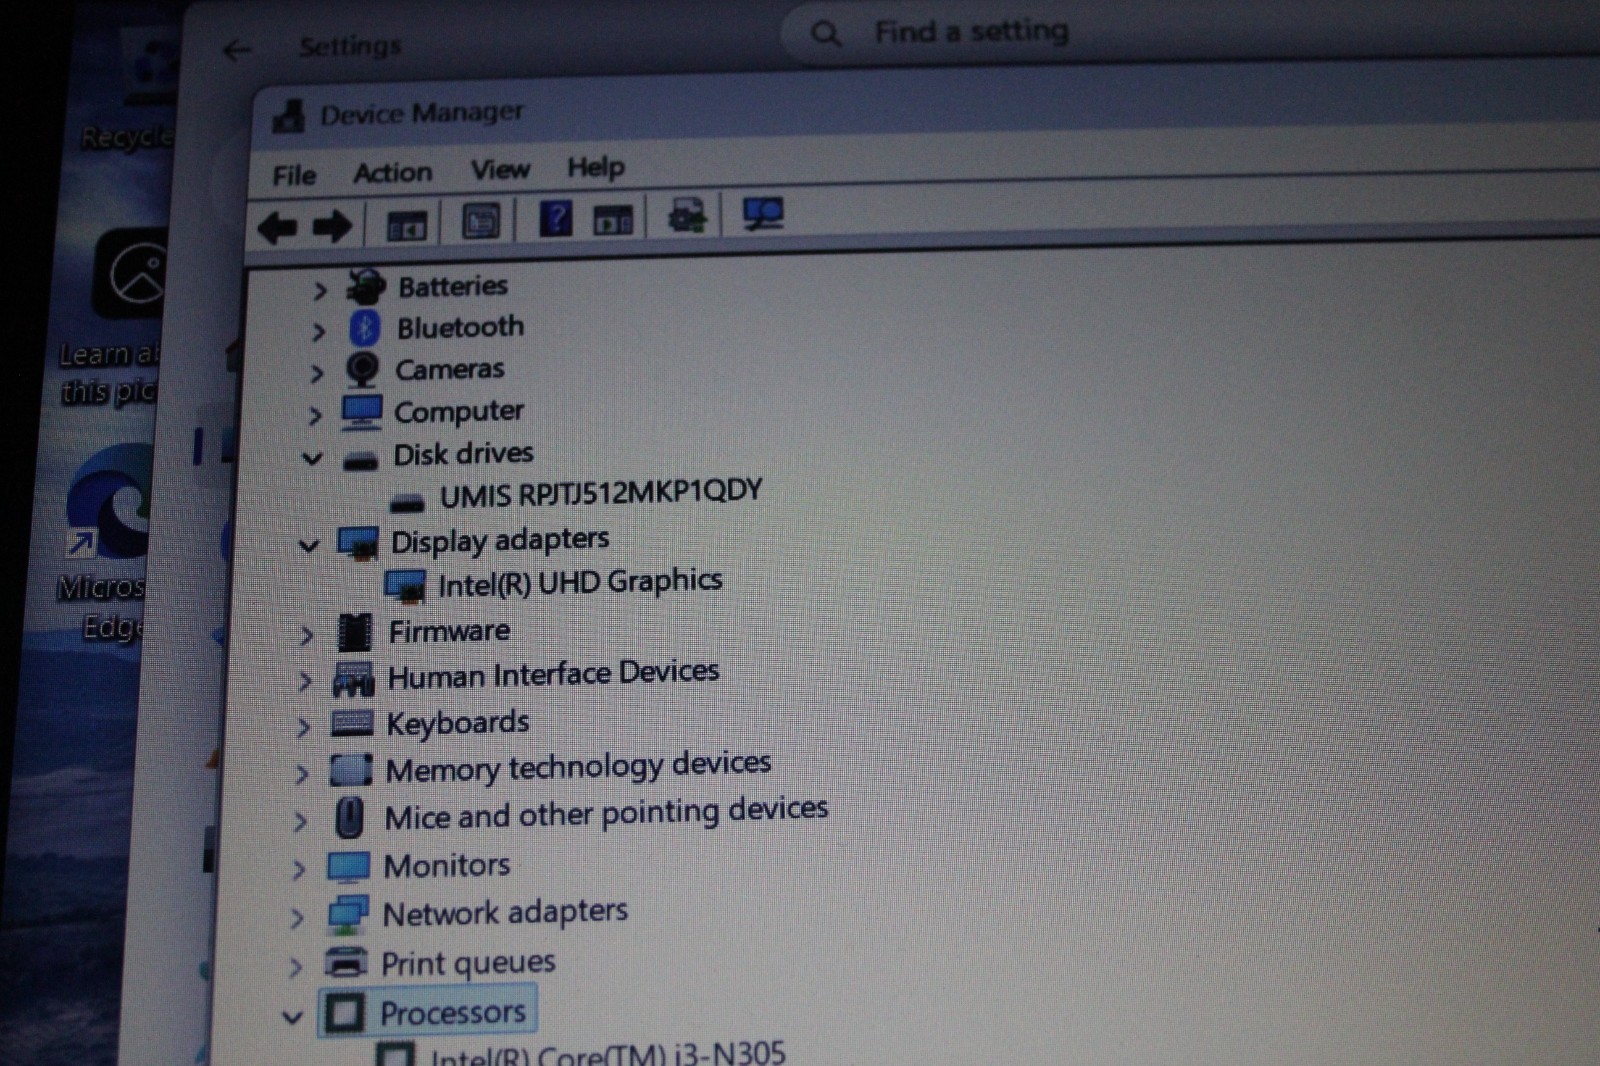Screen dimensions: 1600x1066
Task: Click the Settings window back arrow
Action: tap(237, 50)
